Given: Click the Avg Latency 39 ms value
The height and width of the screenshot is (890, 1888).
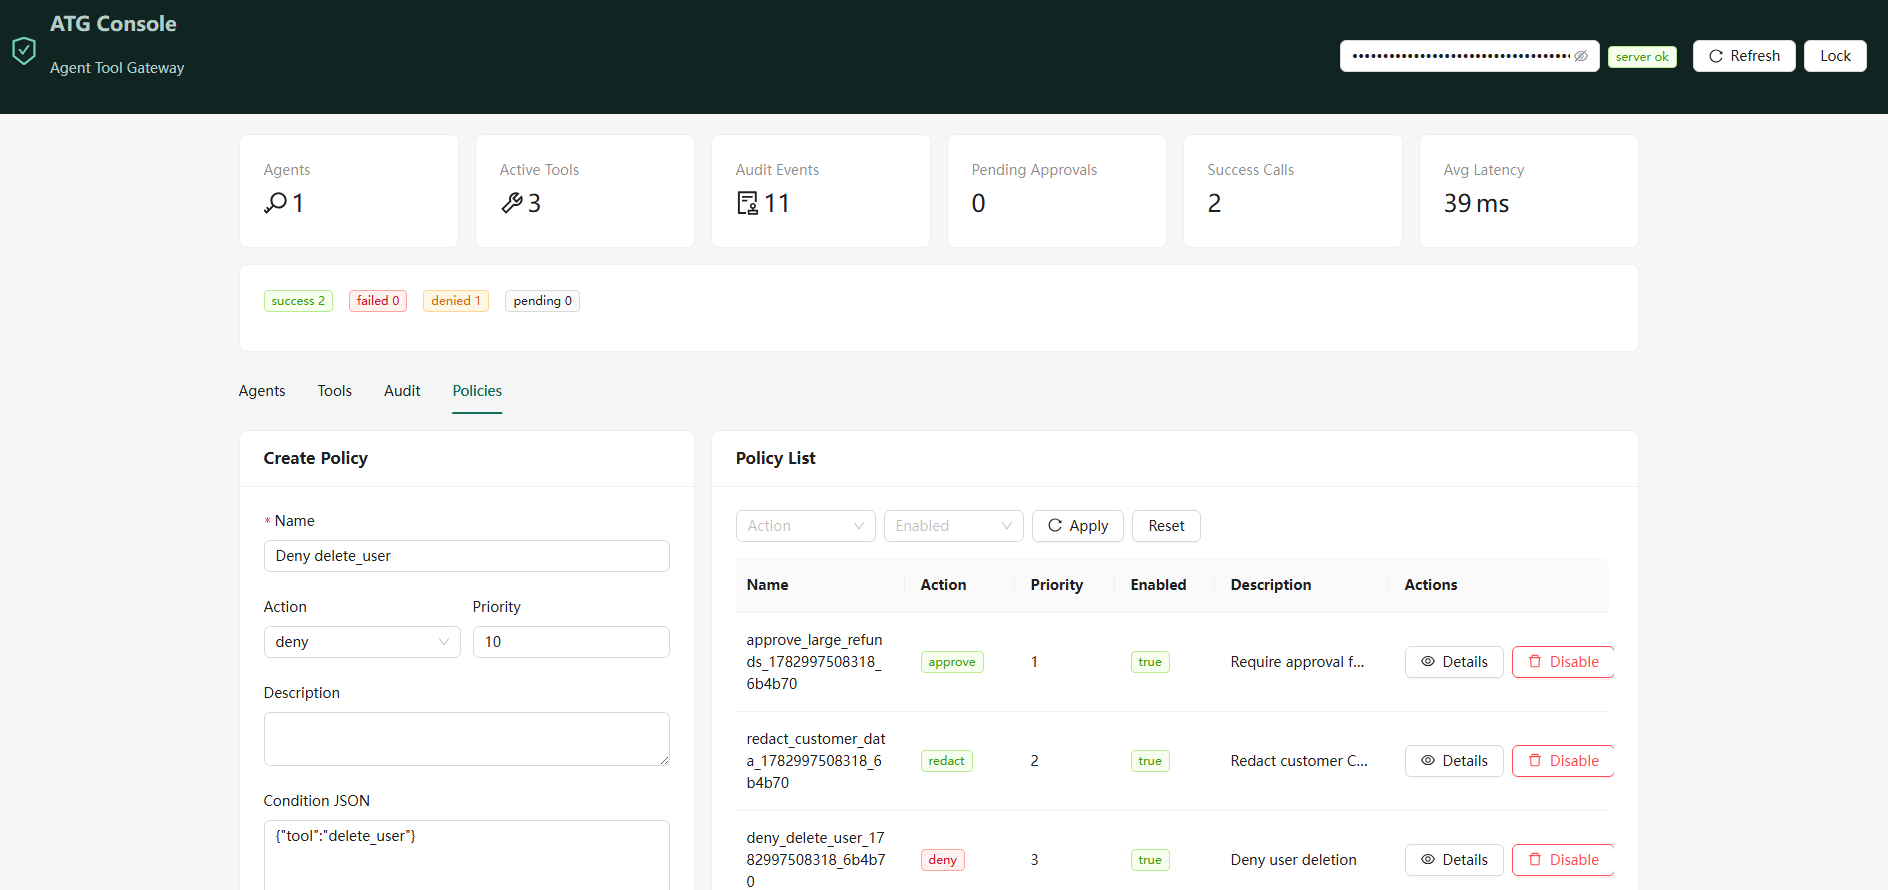Looking at the screenshot, I should (x=1476, y=203).
